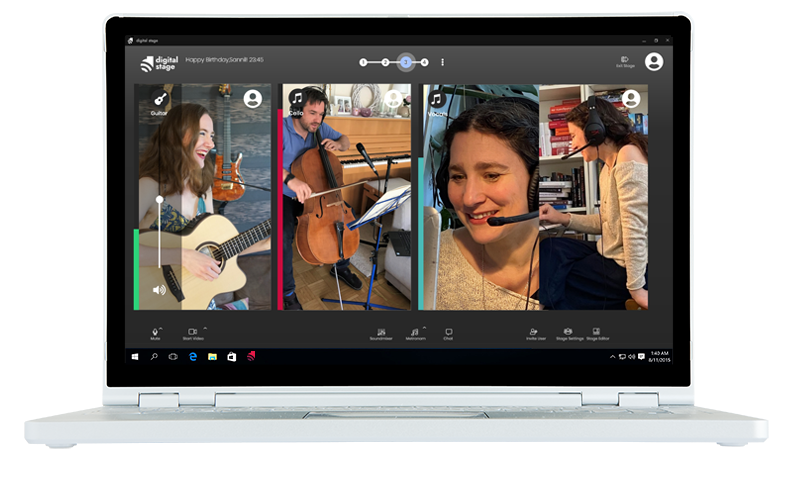Click the digital stage logo
The width and height of the screenshot is (800, 480).
(x=159, y=63)
